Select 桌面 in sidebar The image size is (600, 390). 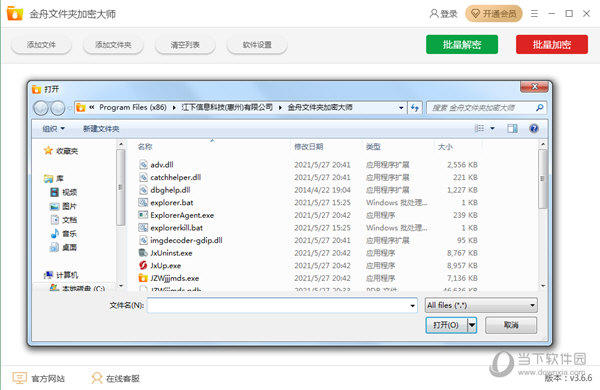click(64, 247)
